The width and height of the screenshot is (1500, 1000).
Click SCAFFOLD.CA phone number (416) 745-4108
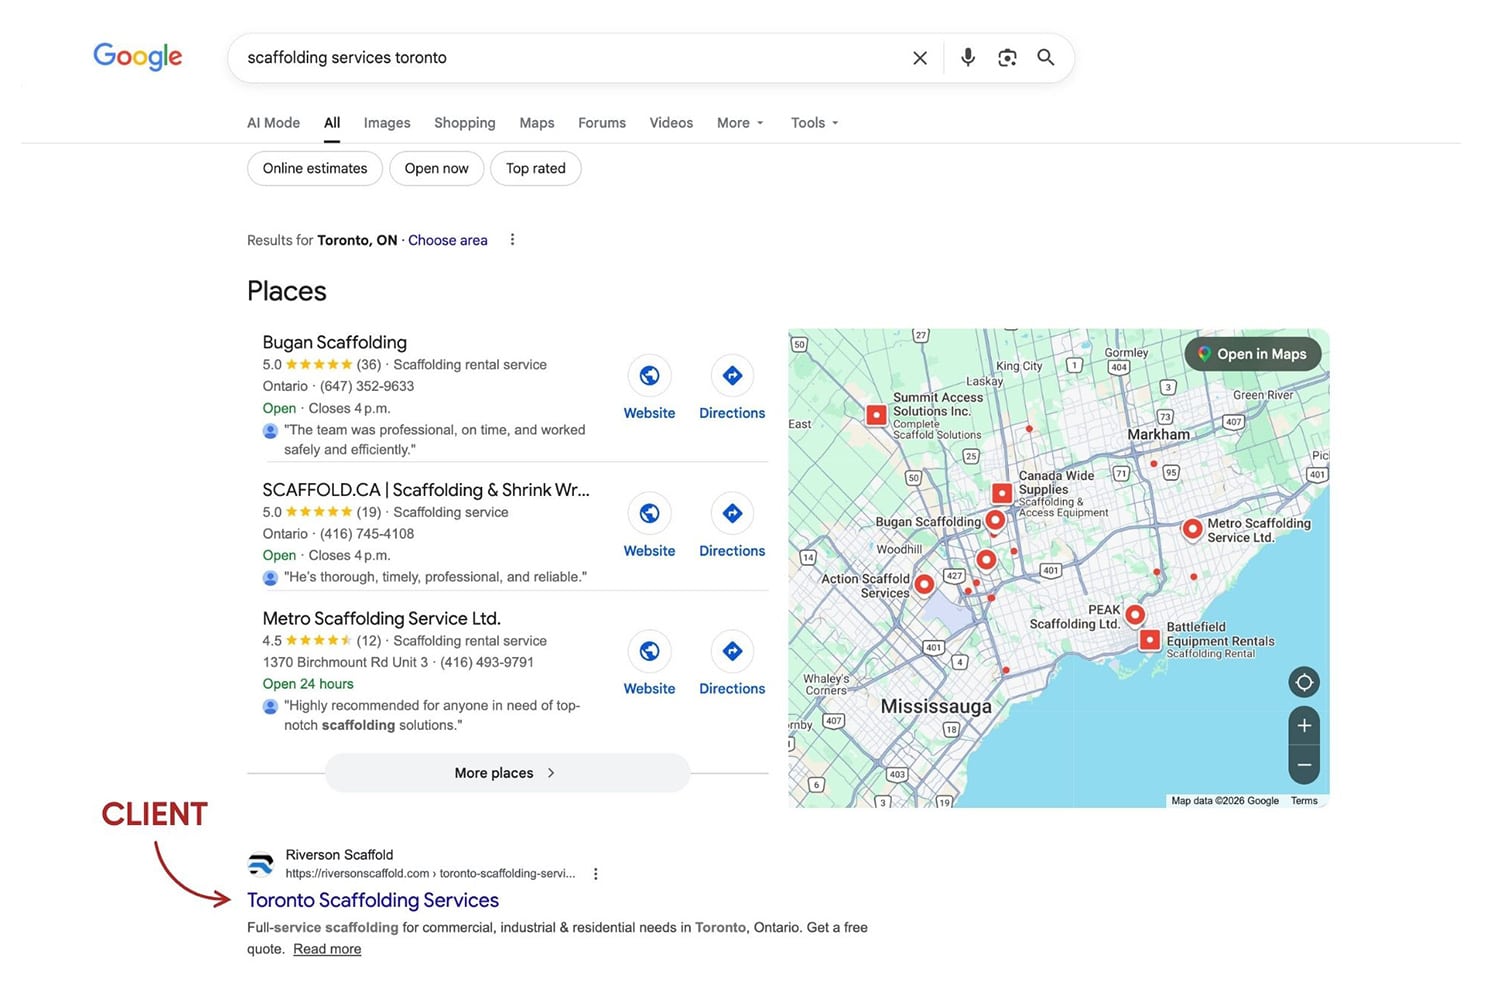(367, 534)
